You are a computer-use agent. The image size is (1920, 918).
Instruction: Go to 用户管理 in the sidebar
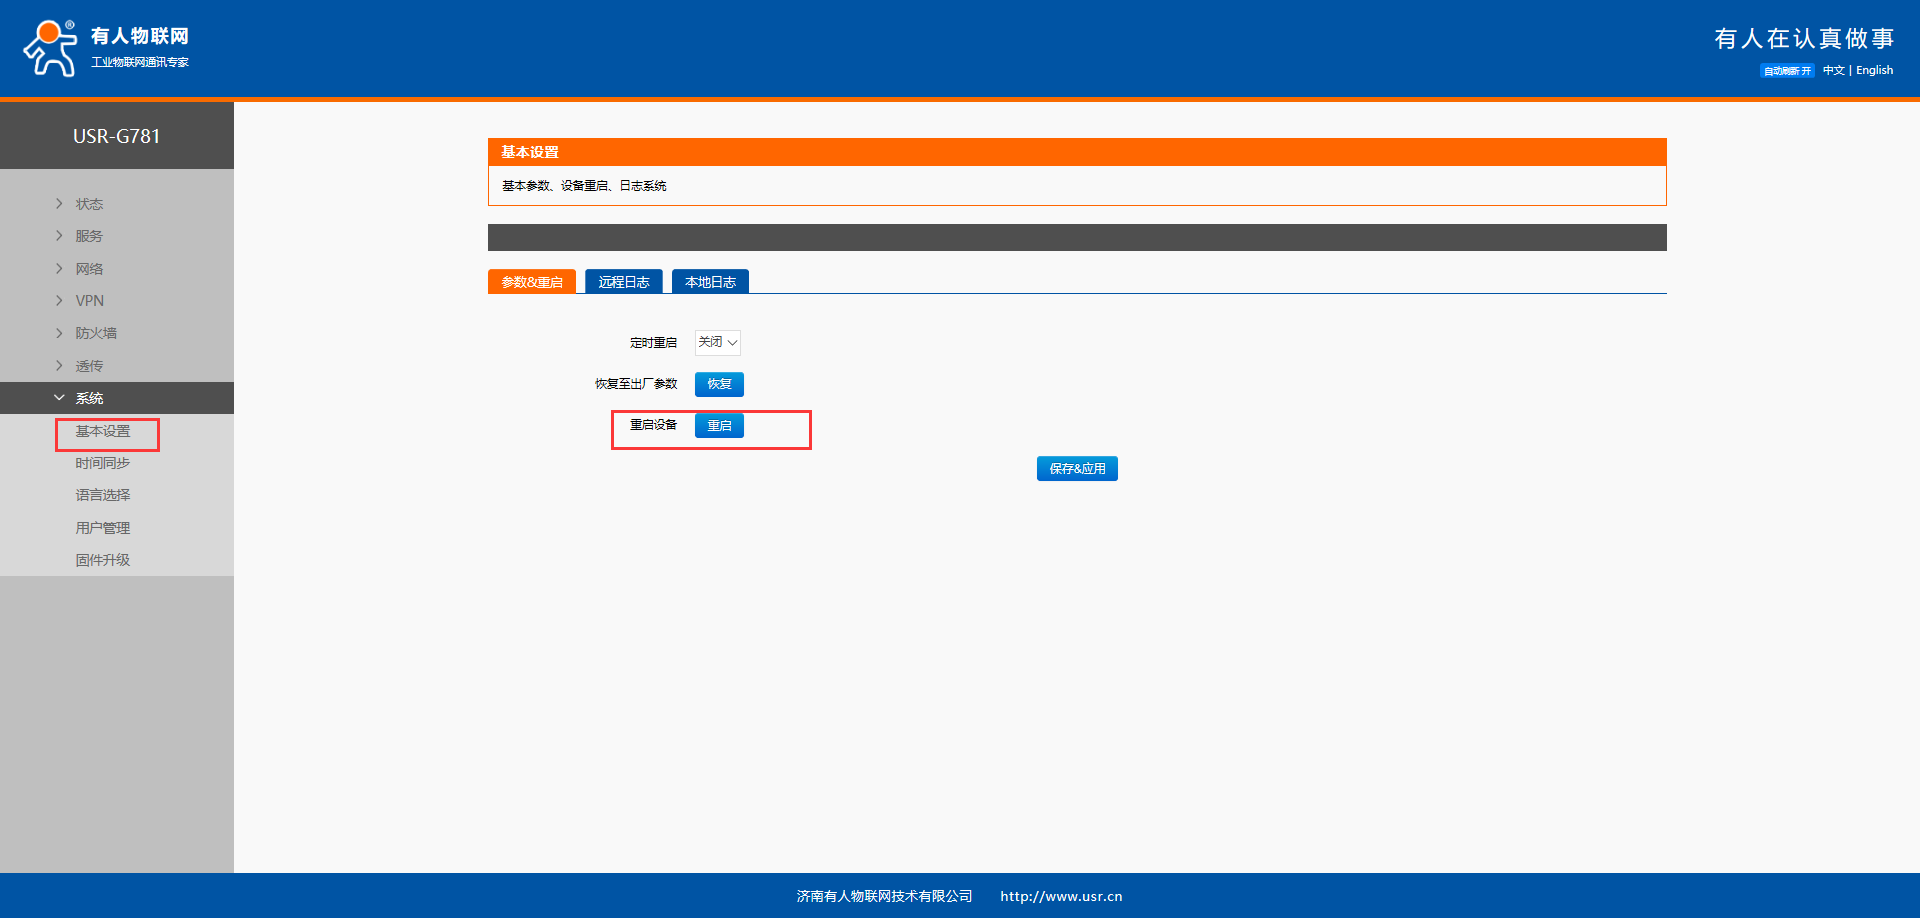click(x=102, y=528)
